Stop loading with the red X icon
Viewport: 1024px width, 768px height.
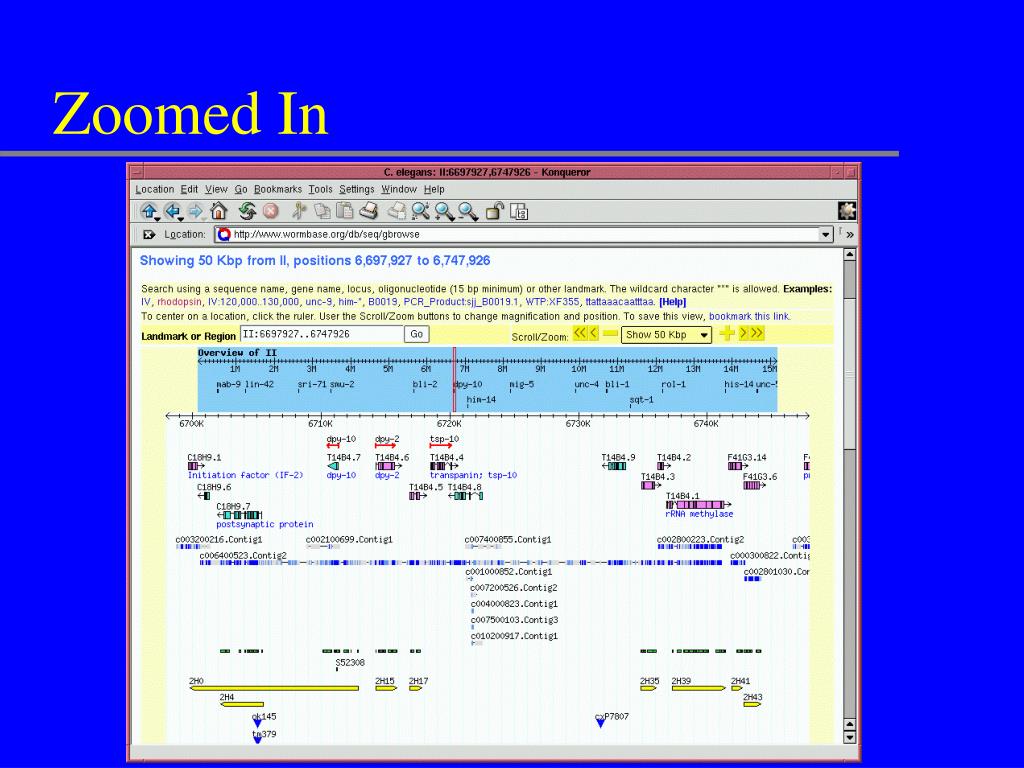click(270, 211)
